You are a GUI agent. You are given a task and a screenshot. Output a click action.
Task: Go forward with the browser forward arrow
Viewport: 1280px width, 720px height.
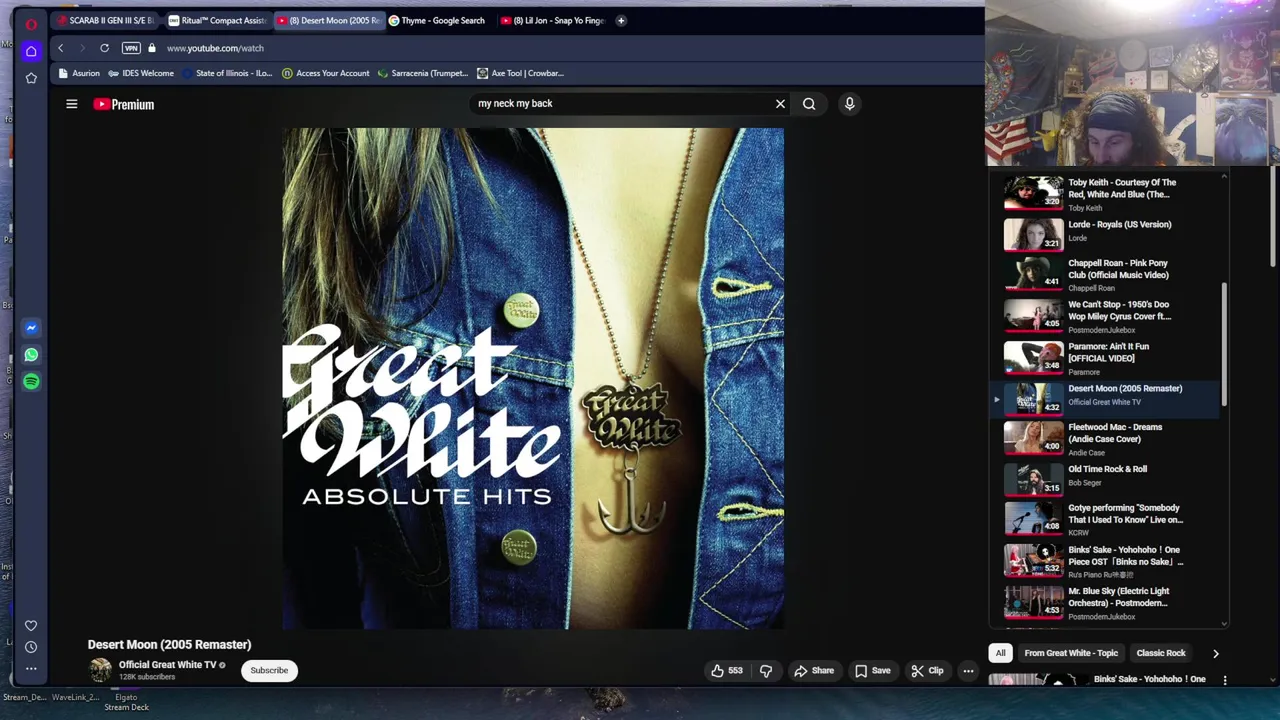(x=82, y=48)
